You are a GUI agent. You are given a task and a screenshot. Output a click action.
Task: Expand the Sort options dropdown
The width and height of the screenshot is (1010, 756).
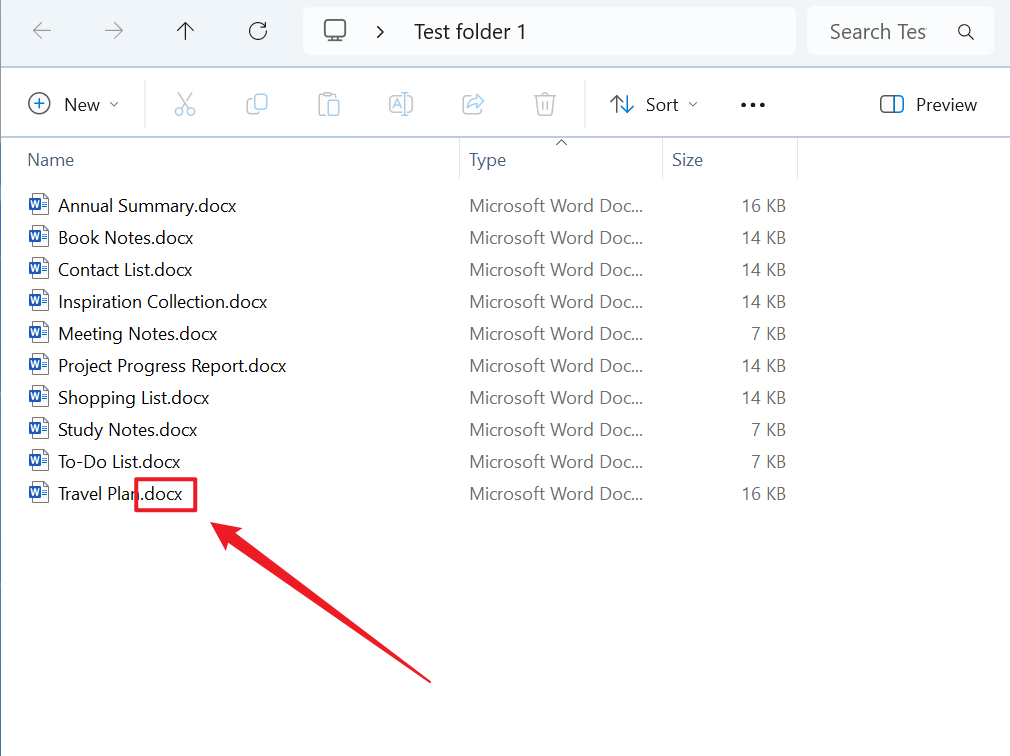655,104
